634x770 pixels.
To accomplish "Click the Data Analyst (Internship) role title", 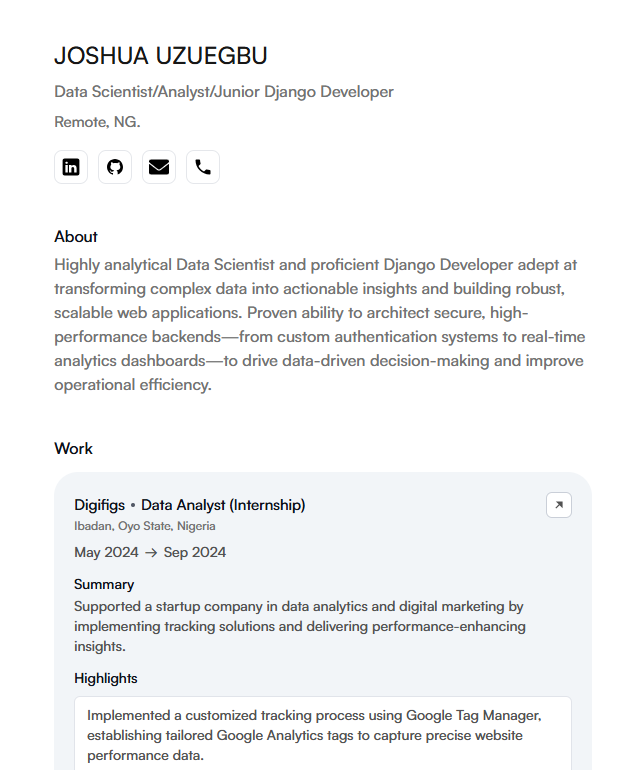I will [223, 505].
